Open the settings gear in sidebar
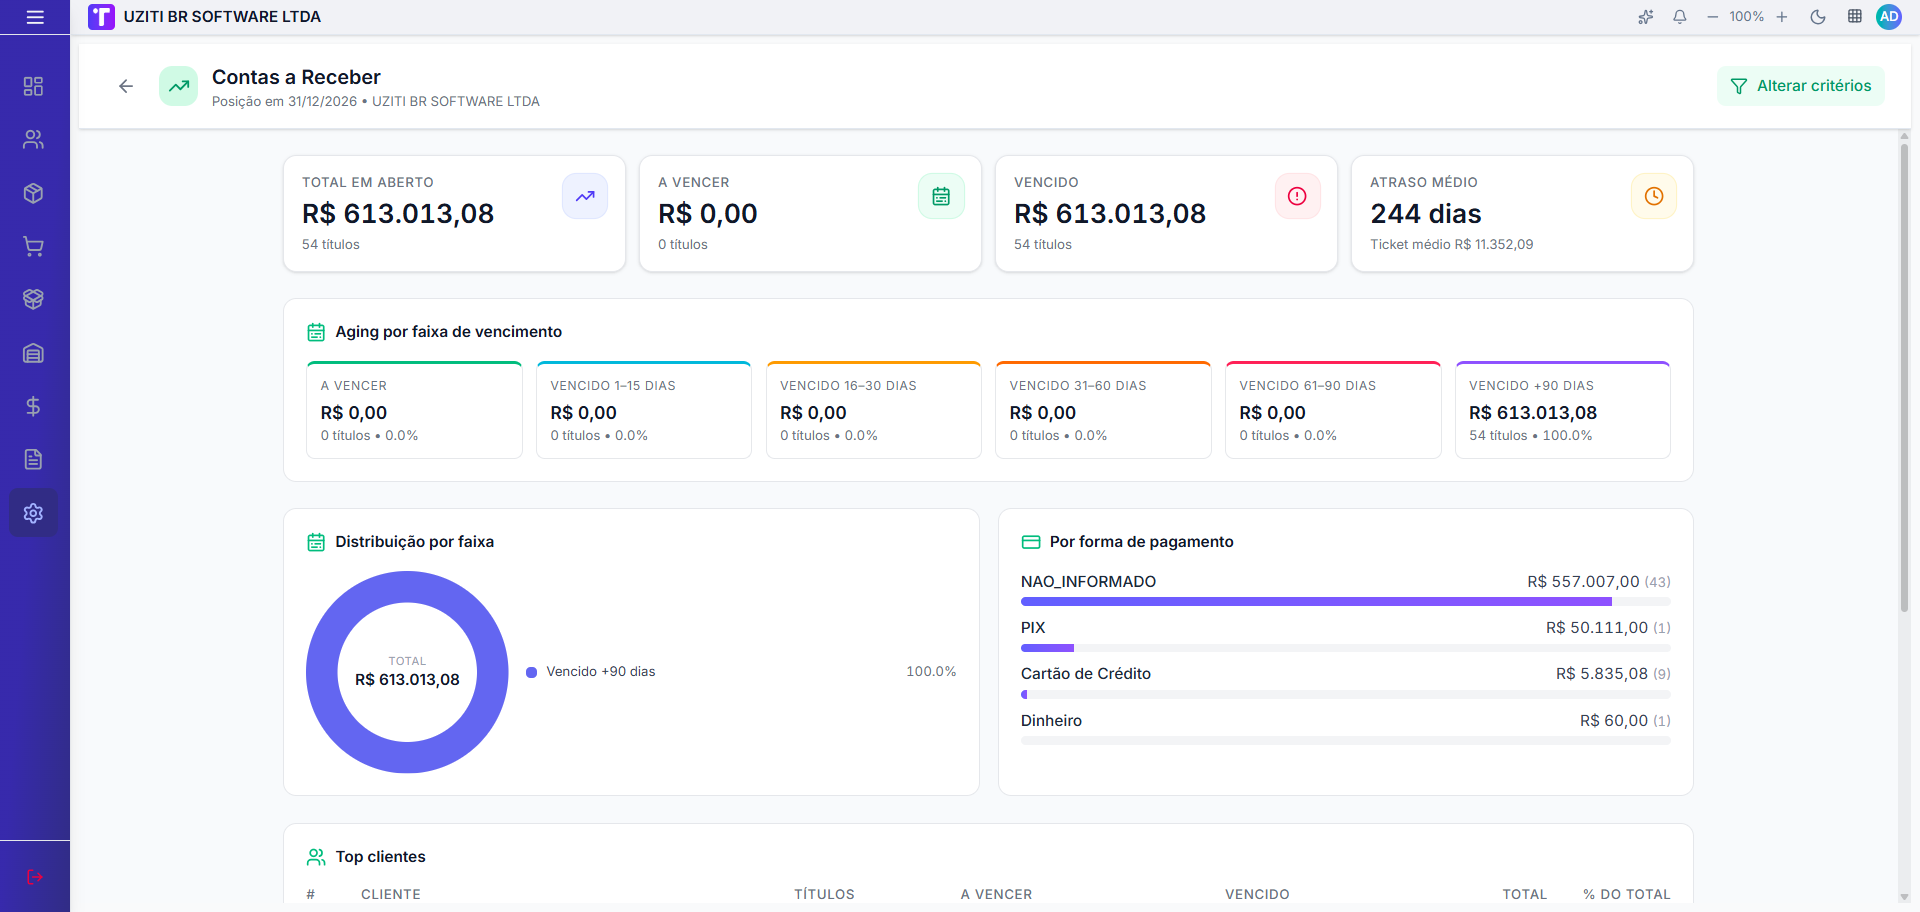 tap(33, 513)
